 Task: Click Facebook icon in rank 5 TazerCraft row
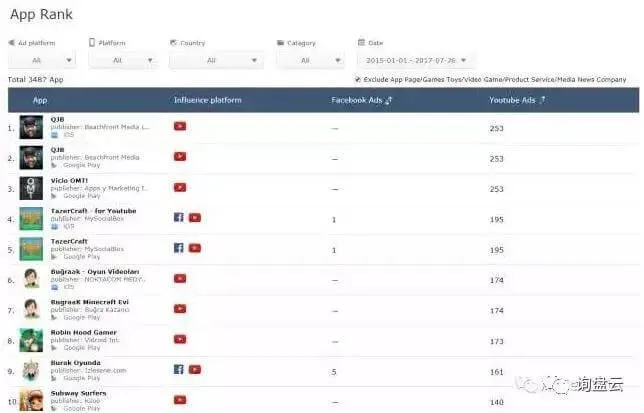[x=179, y=248]
